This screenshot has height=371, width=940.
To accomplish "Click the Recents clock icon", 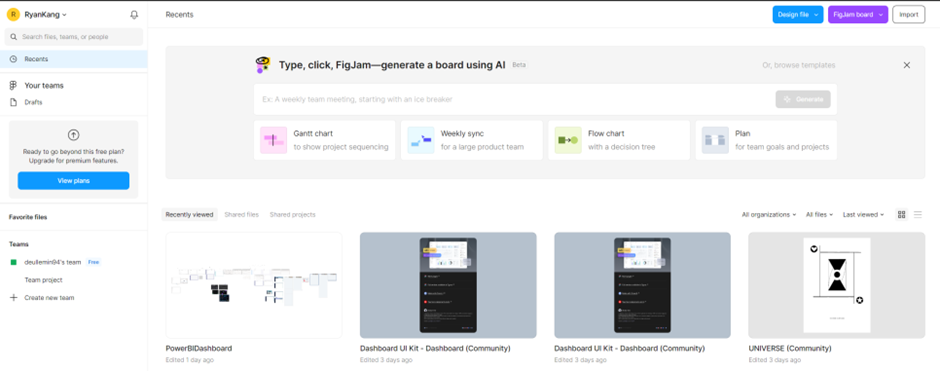I will coord(13,59).
